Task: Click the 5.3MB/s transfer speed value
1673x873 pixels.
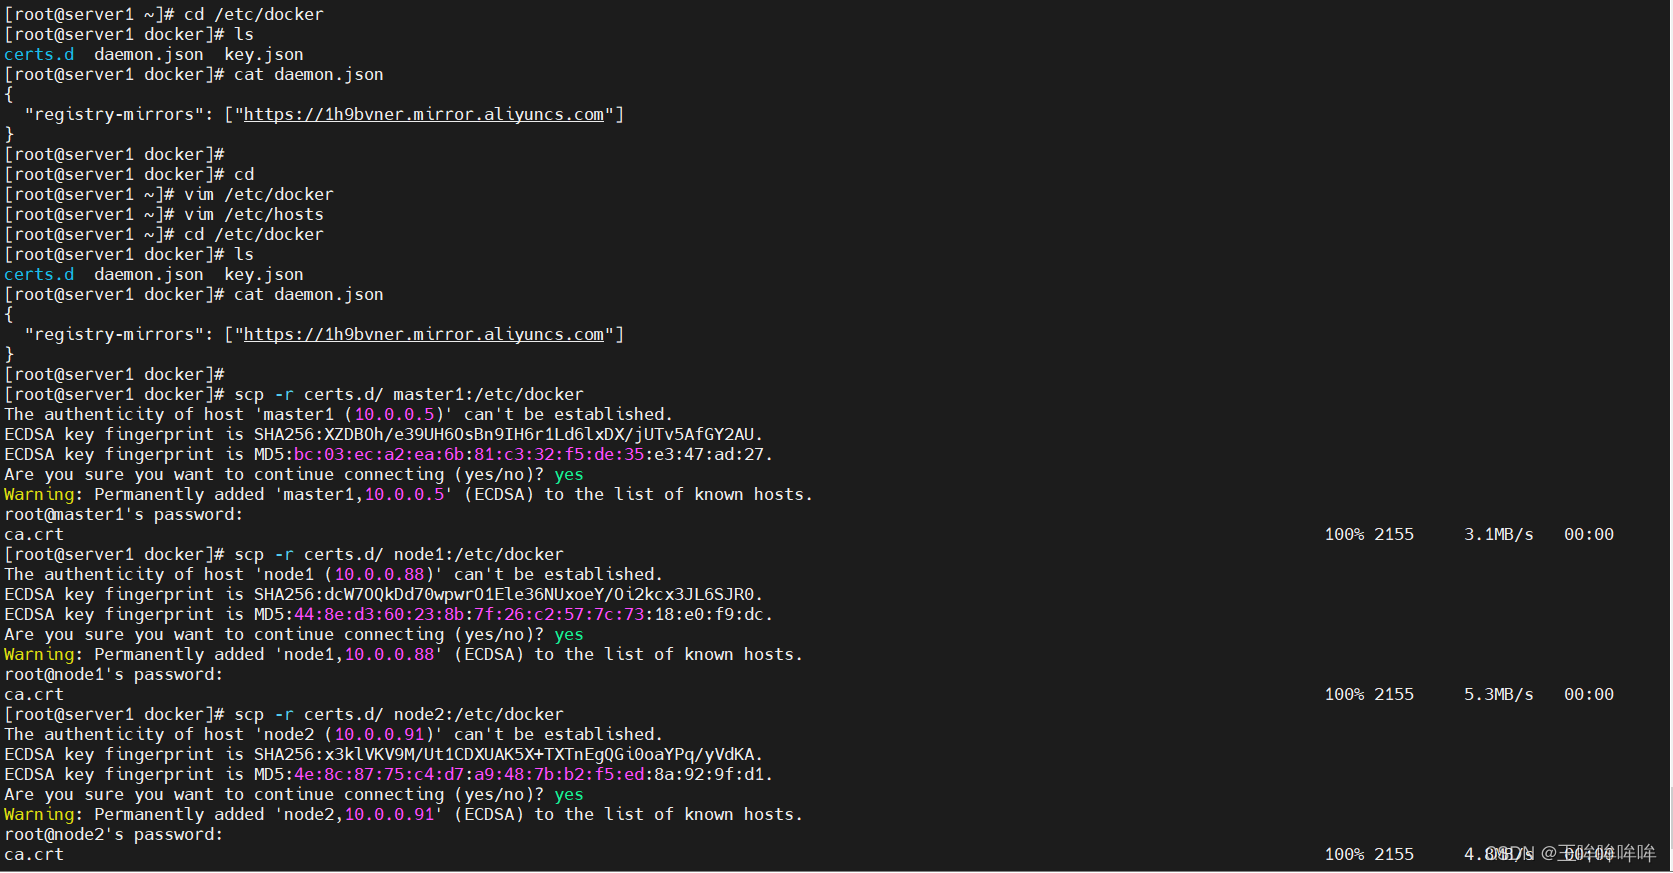Action: pos(1499,695)
